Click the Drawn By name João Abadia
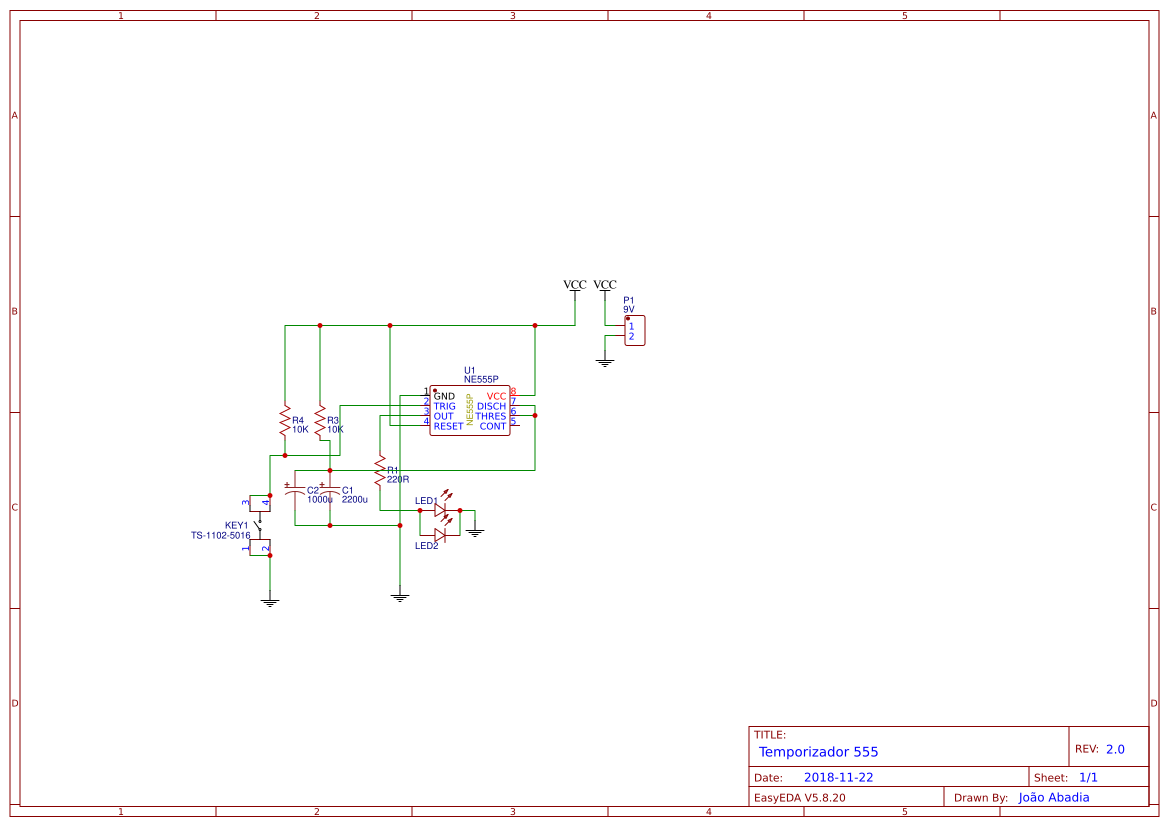 (1053, 797)
